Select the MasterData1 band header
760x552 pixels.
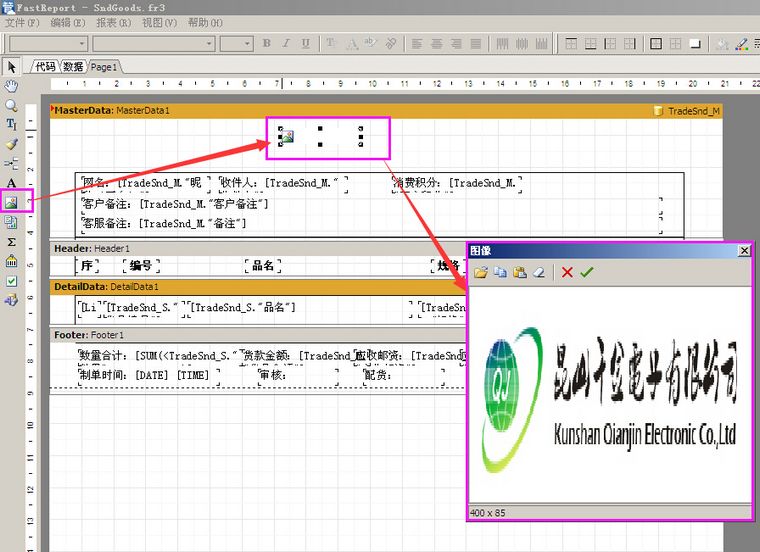386,110
